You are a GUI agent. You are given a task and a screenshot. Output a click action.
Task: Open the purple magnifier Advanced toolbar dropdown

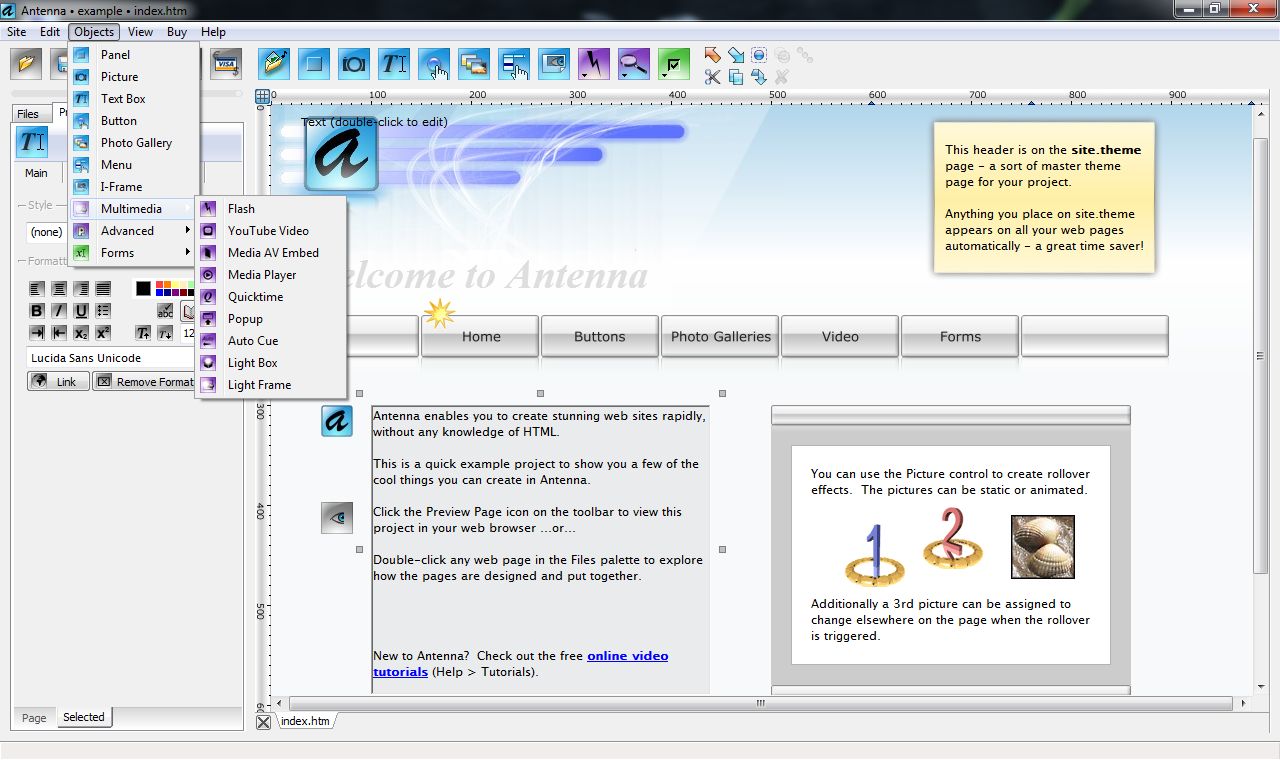point(634,64)
